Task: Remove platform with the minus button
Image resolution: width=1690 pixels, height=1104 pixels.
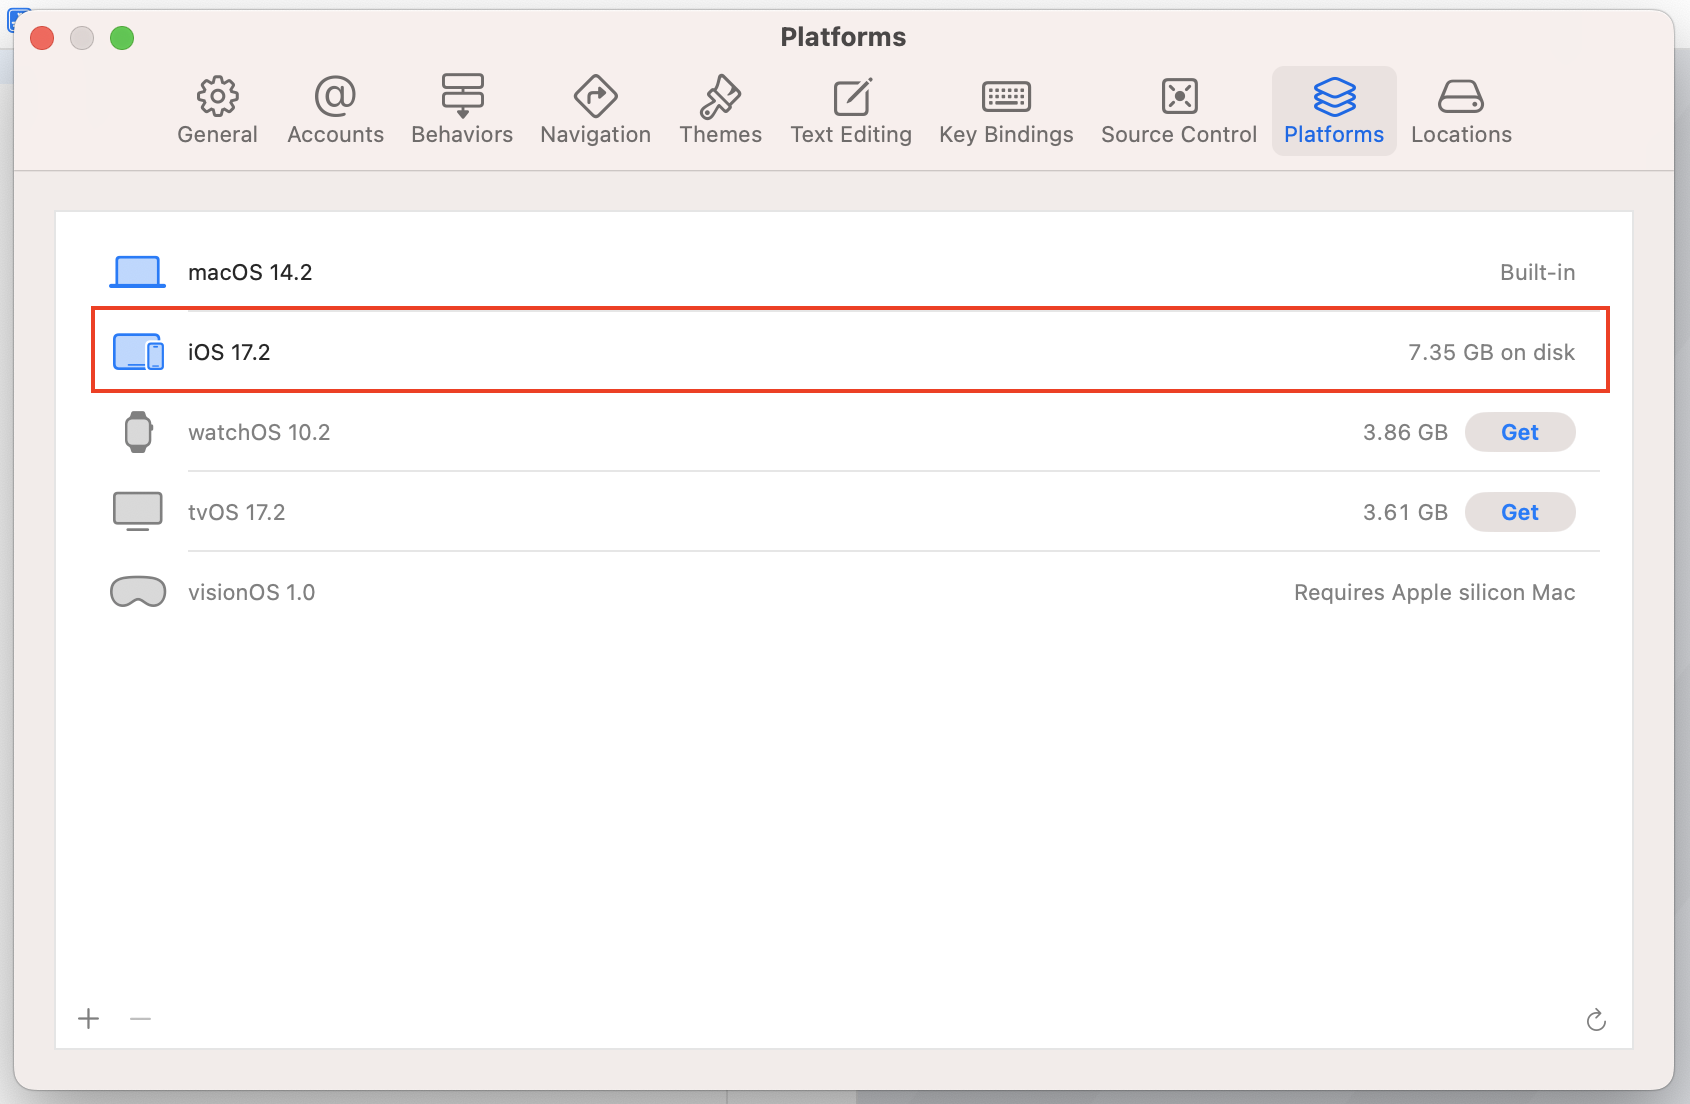Action: click(140, 1019)
